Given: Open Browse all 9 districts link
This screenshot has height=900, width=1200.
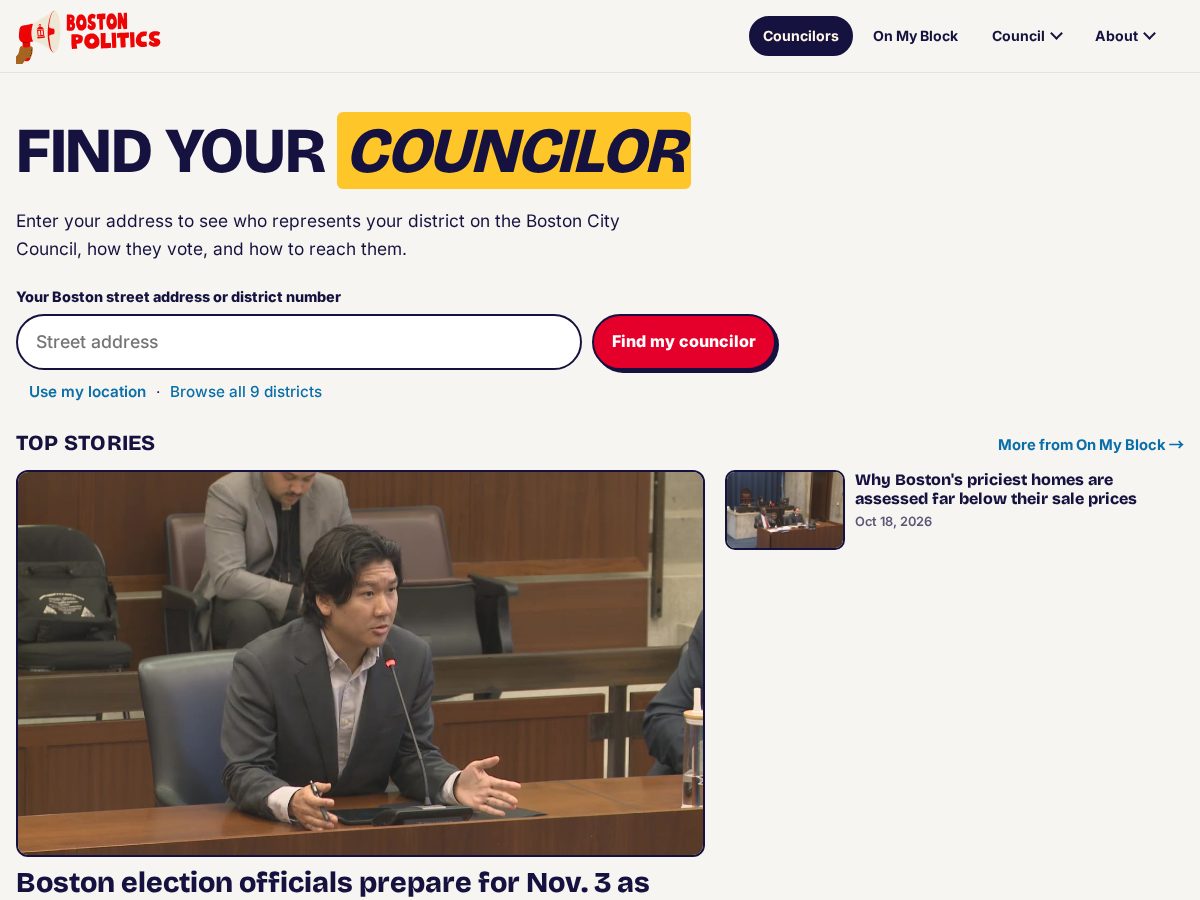Looking at the screenshot, I should pyautogui.click(x=246, y=392).
